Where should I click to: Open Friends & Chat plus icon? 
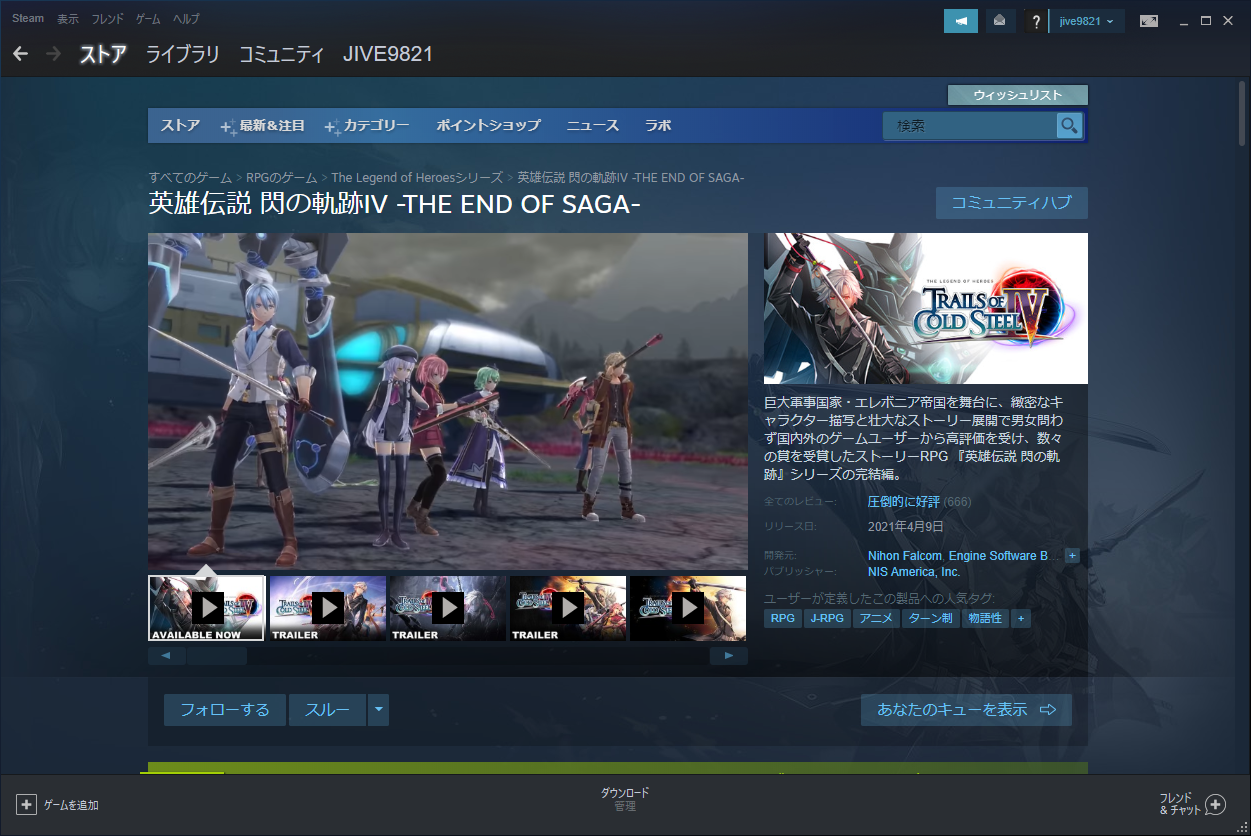1215,804
